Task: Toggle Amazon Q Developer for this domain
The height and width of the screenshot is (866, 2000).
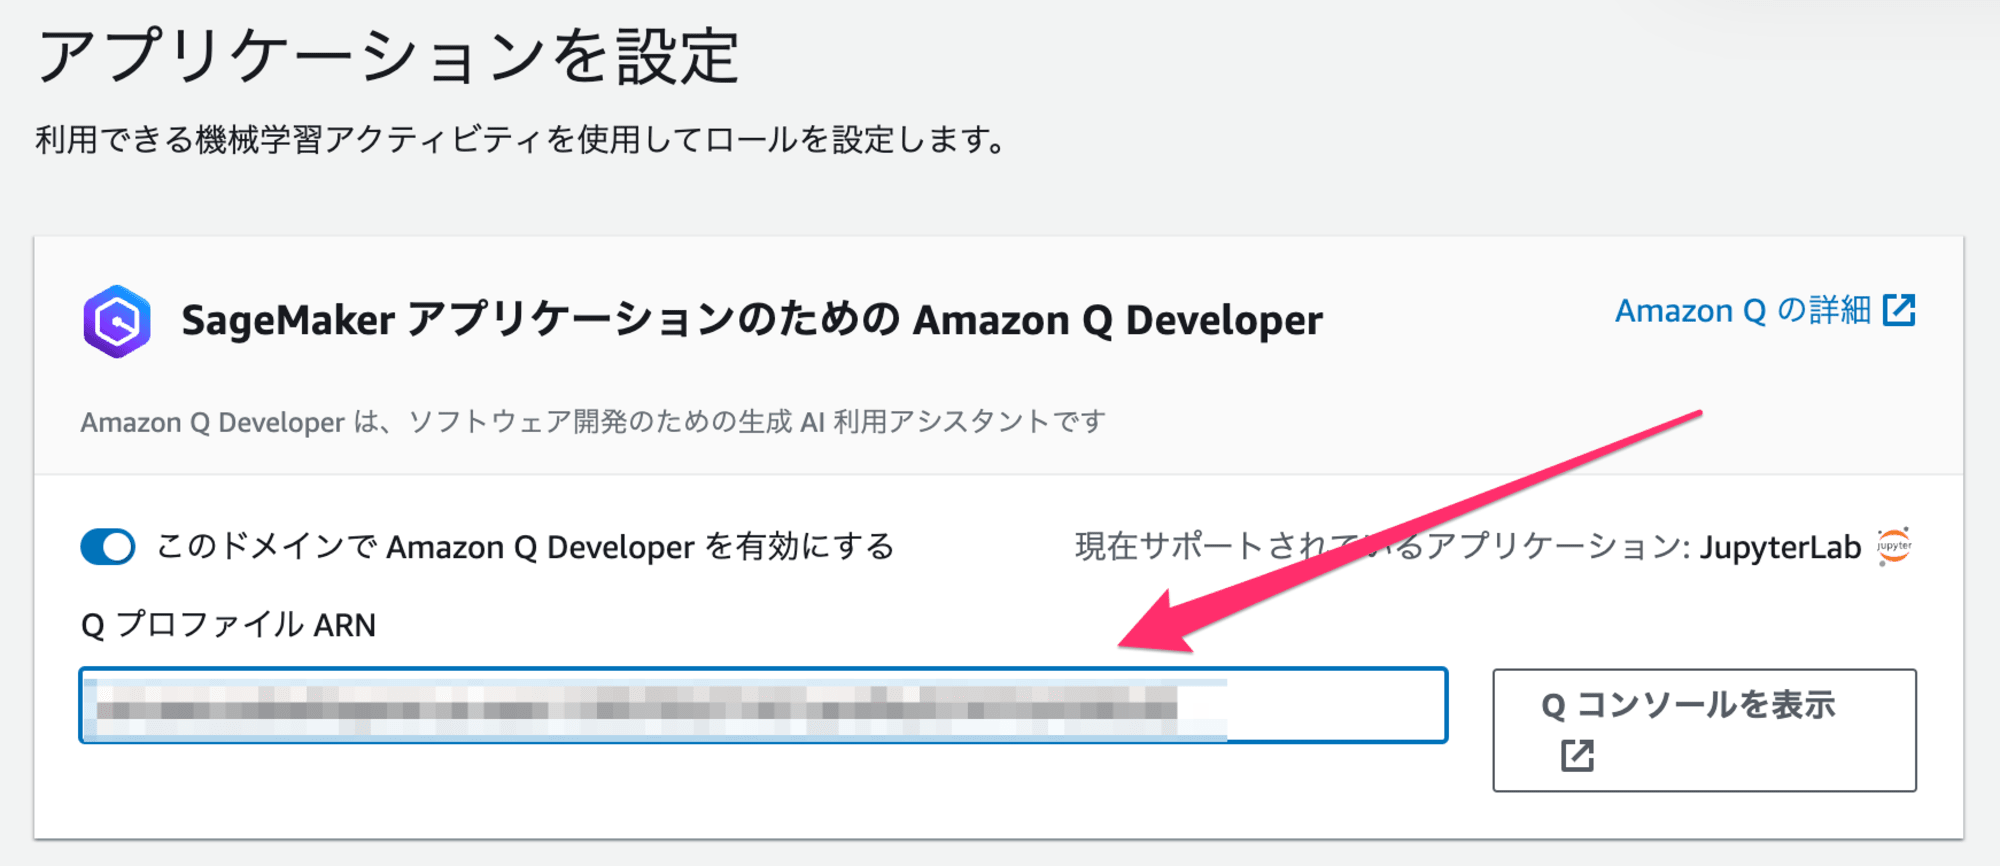Action: click(x=108, y=547)
